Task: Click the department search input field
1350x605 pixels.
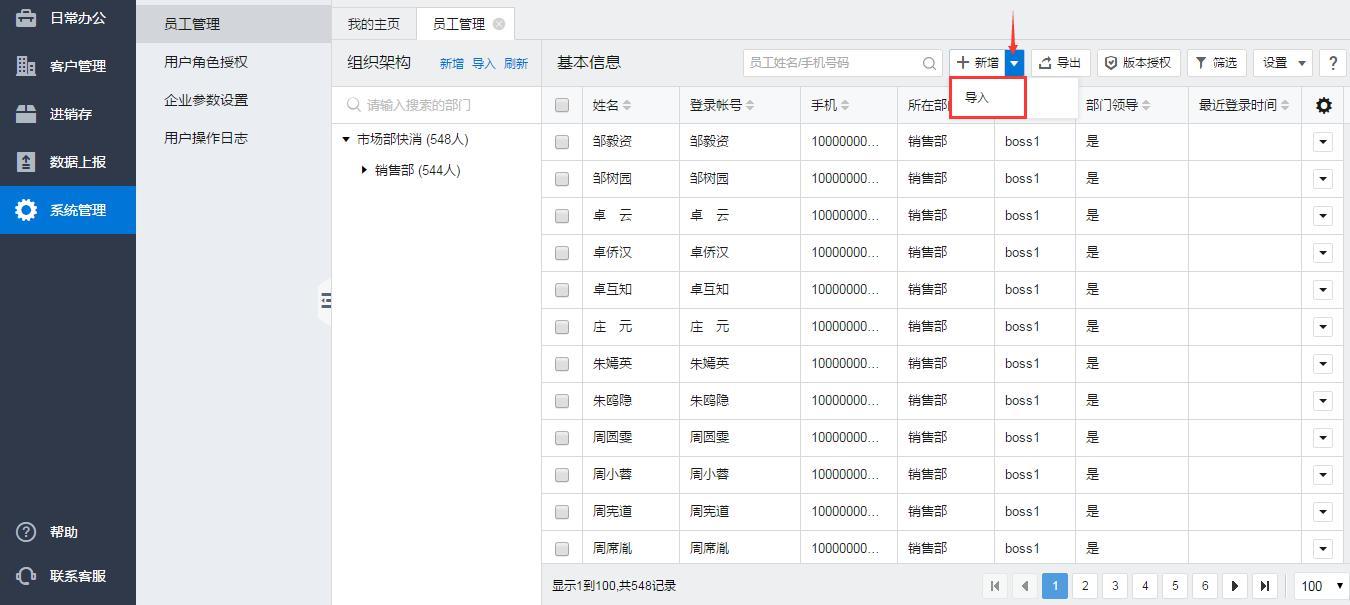Action: [x=445, y=105]
